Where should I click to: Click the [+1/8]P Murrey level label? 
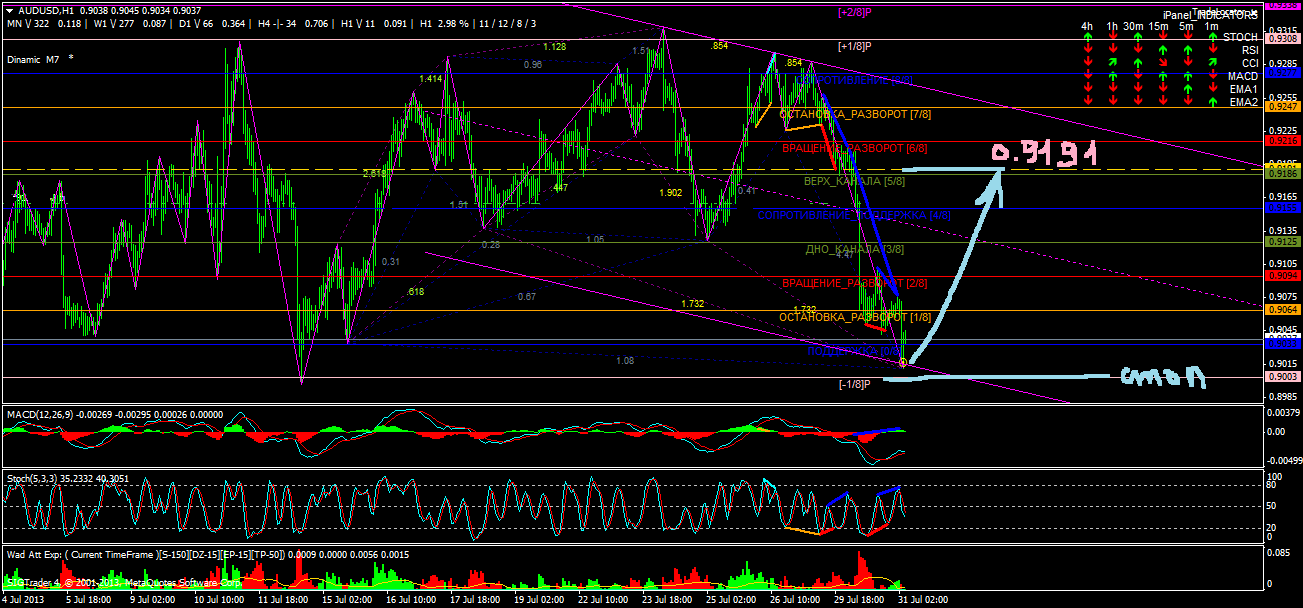click(x=855, y=46)
